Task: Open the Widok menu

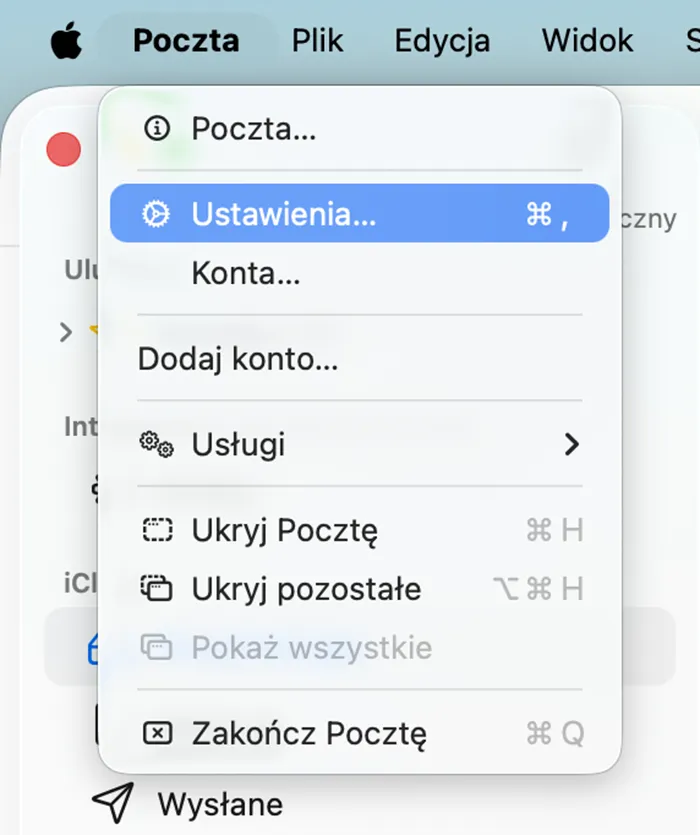Action: [x=586, y=40]
